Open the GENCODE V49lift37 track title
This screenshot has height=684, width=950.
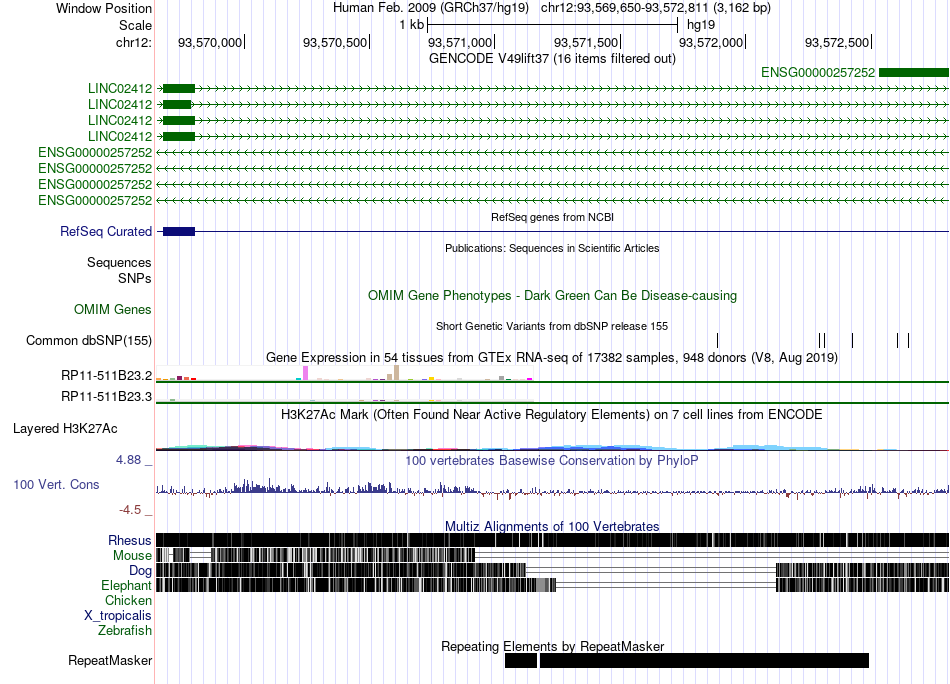552,59
